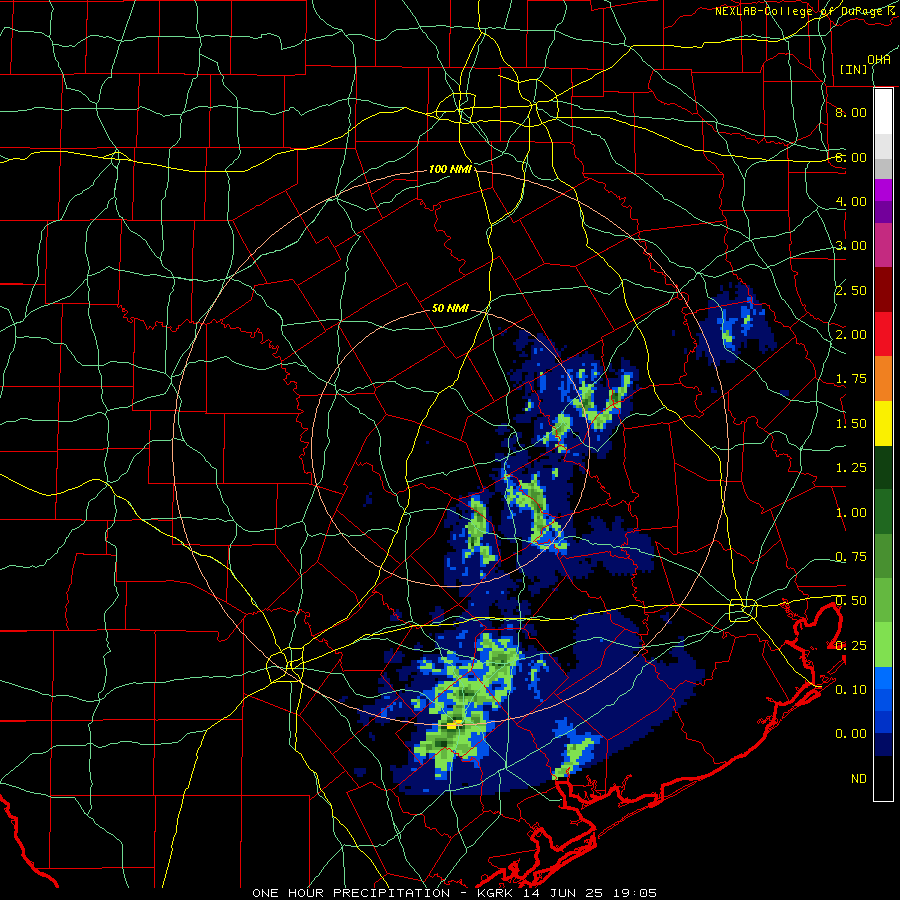
Task: Click the 1.50 legend value
Action: click(851, 424)
